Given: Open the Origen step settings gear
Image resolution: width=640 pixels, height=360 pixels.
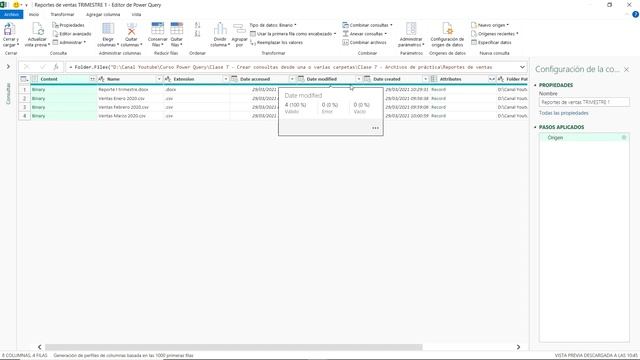Looking at the screenshot, I should (x=624, y=138).
